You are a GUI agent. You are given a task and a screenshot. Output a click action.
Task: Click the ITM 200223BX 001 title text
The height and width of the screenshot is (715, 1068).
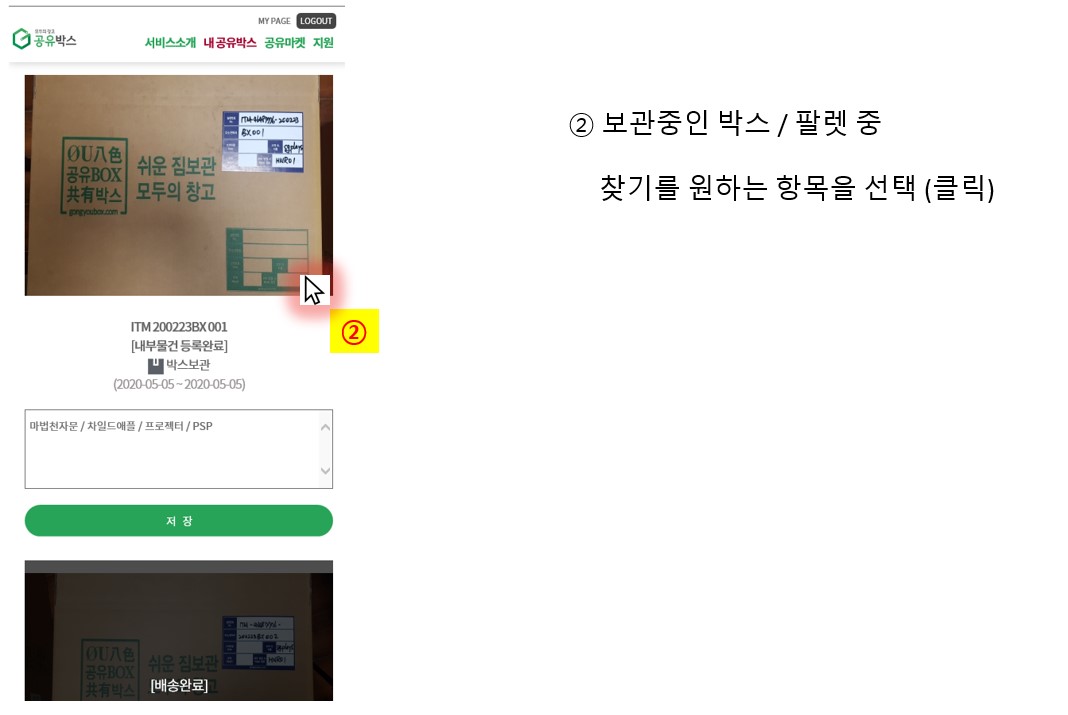tap(179, 327)
